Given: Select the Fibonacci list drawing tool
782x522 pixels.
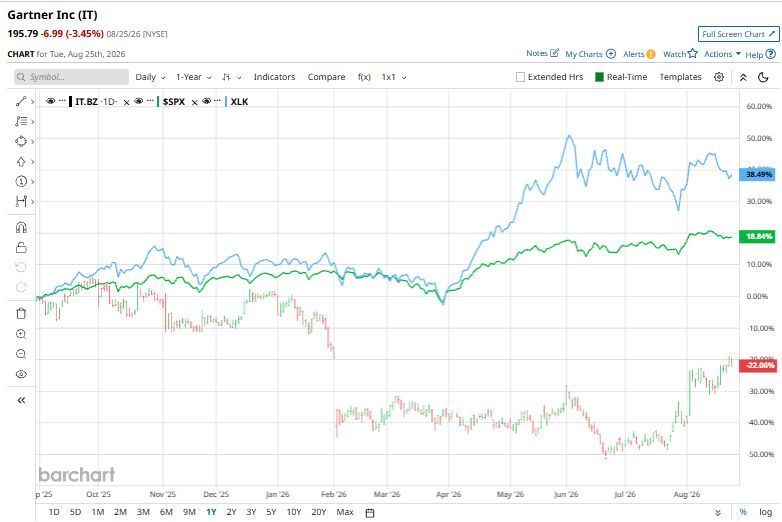Looking at the screenshot, I should 20,121.
